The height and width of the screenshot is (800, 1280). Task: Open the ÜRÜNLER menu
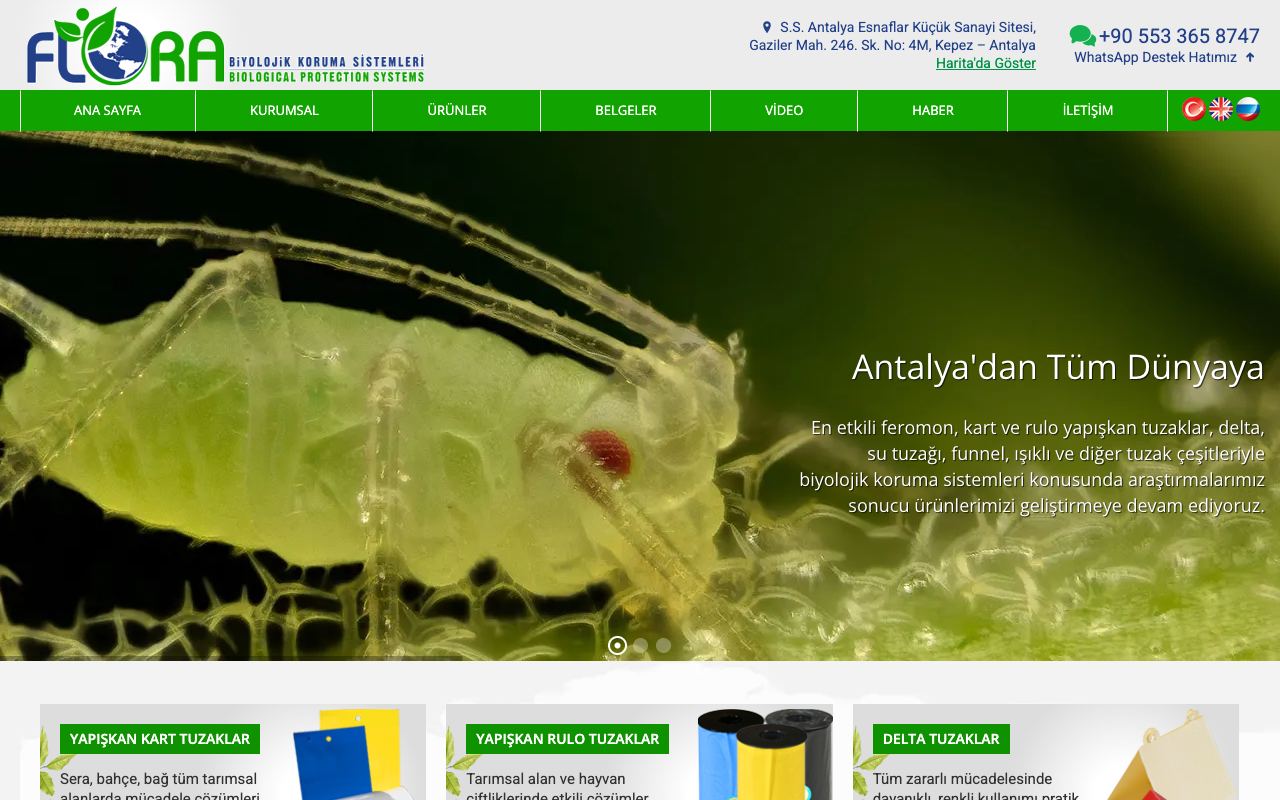point(457,110)
